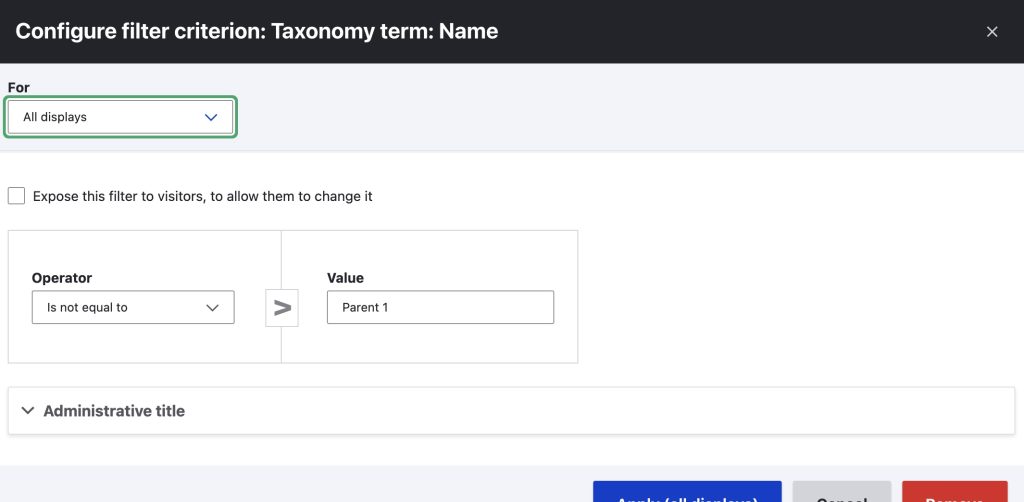Click the 'Administrative title' heading text
This screenshot has height=502, width=1024.
114,411
